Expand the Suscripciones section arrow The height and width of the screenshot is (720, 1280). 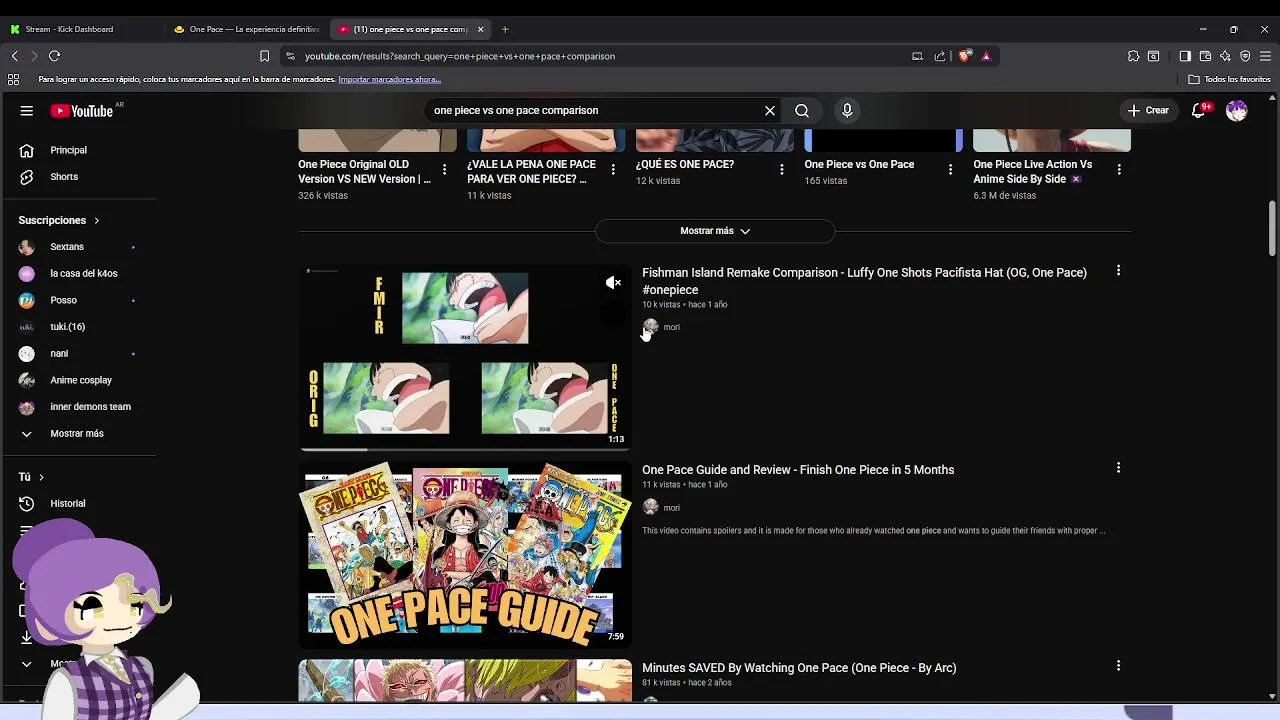coord(97,220)
